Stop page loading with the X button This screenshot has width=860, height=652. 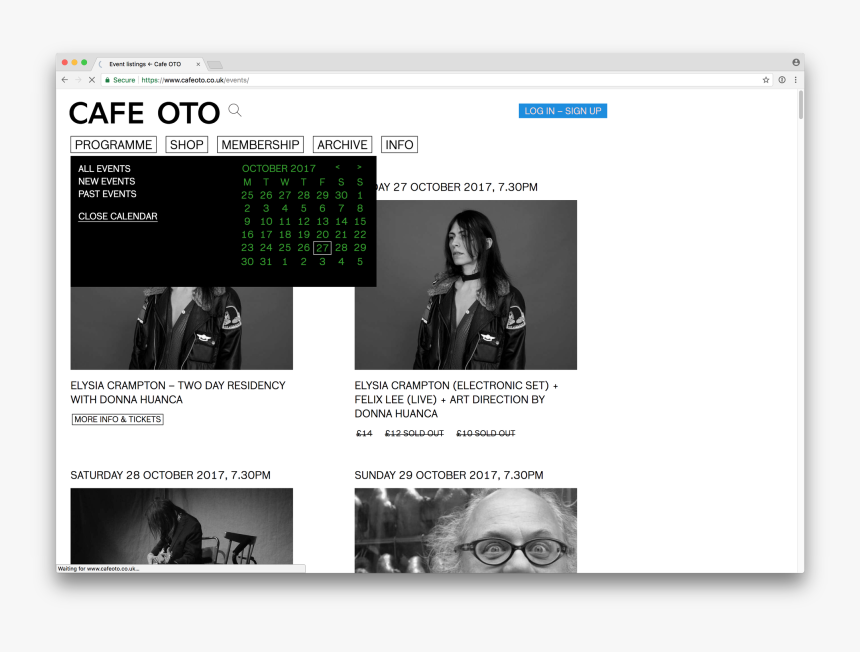(92, 80)
